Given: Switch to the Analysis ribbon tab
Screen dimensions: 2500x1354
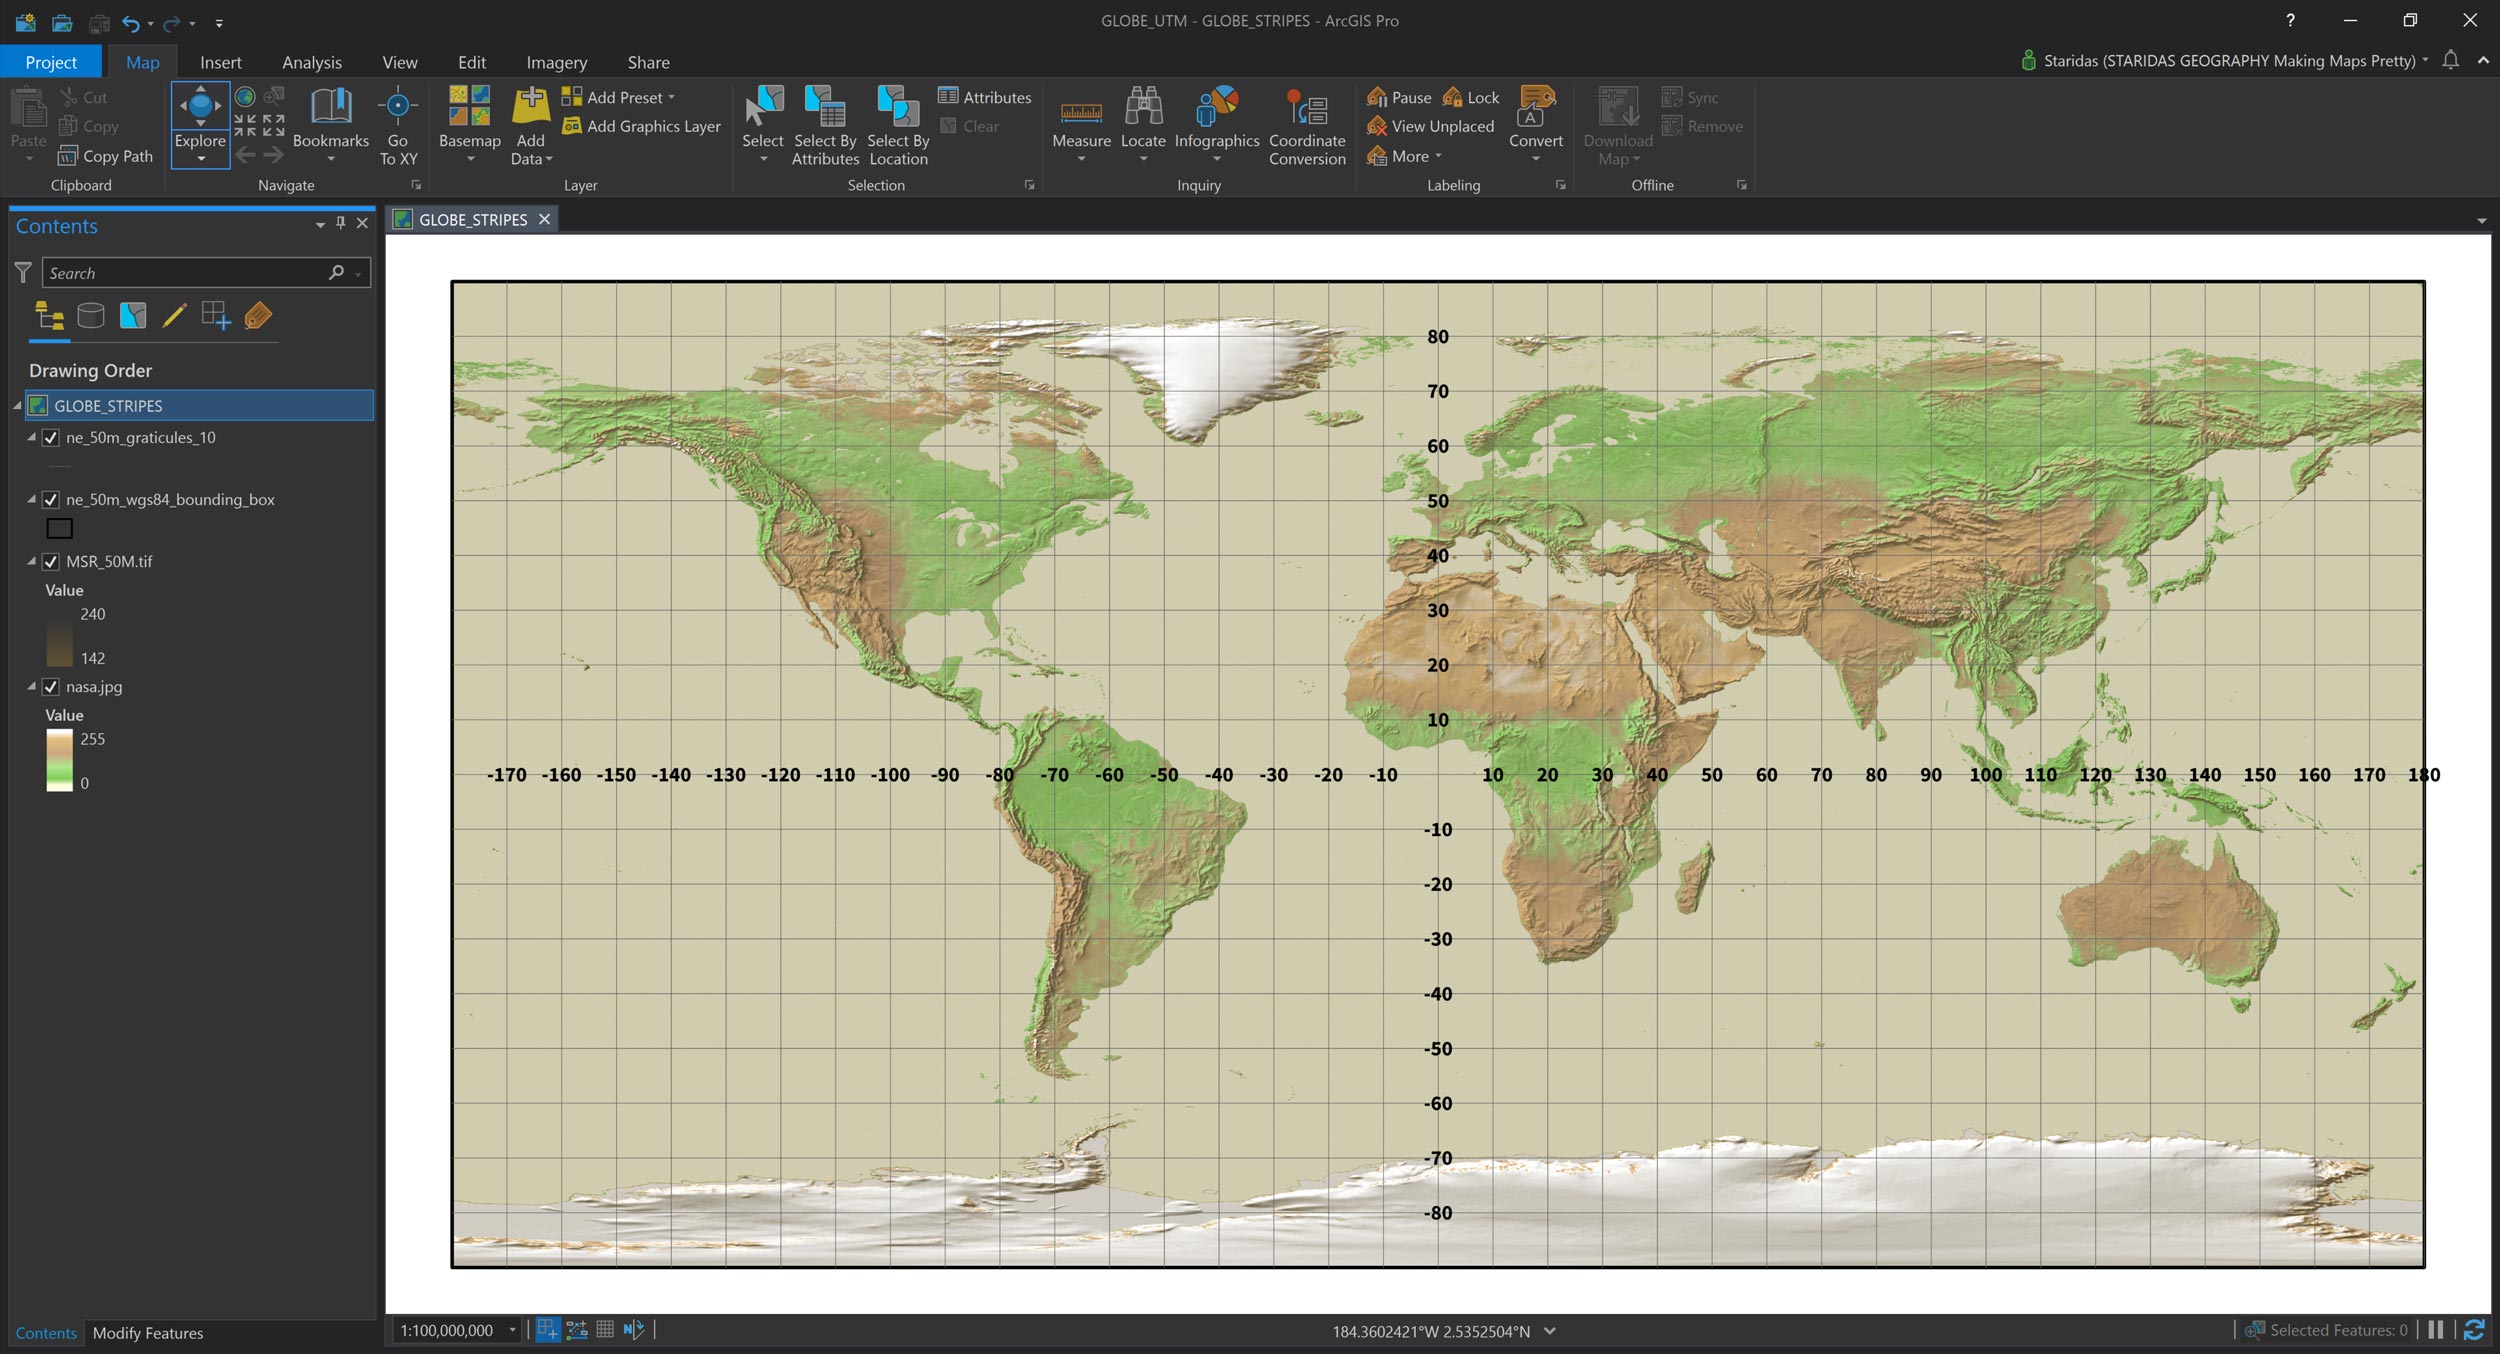Looking at the screenshot, I should pyautogui.click(x=311, y=62).
